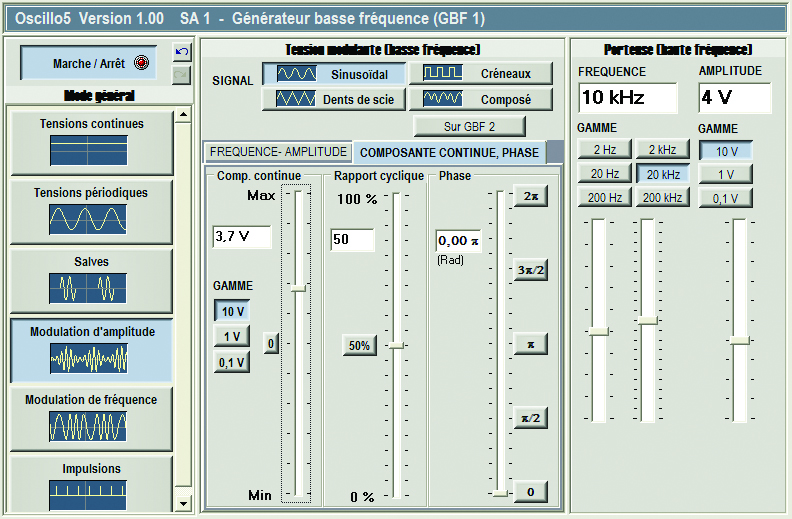The image size is (792, 519).
Task: Select Impulsions mode
Action: click(x=91, y=486)
